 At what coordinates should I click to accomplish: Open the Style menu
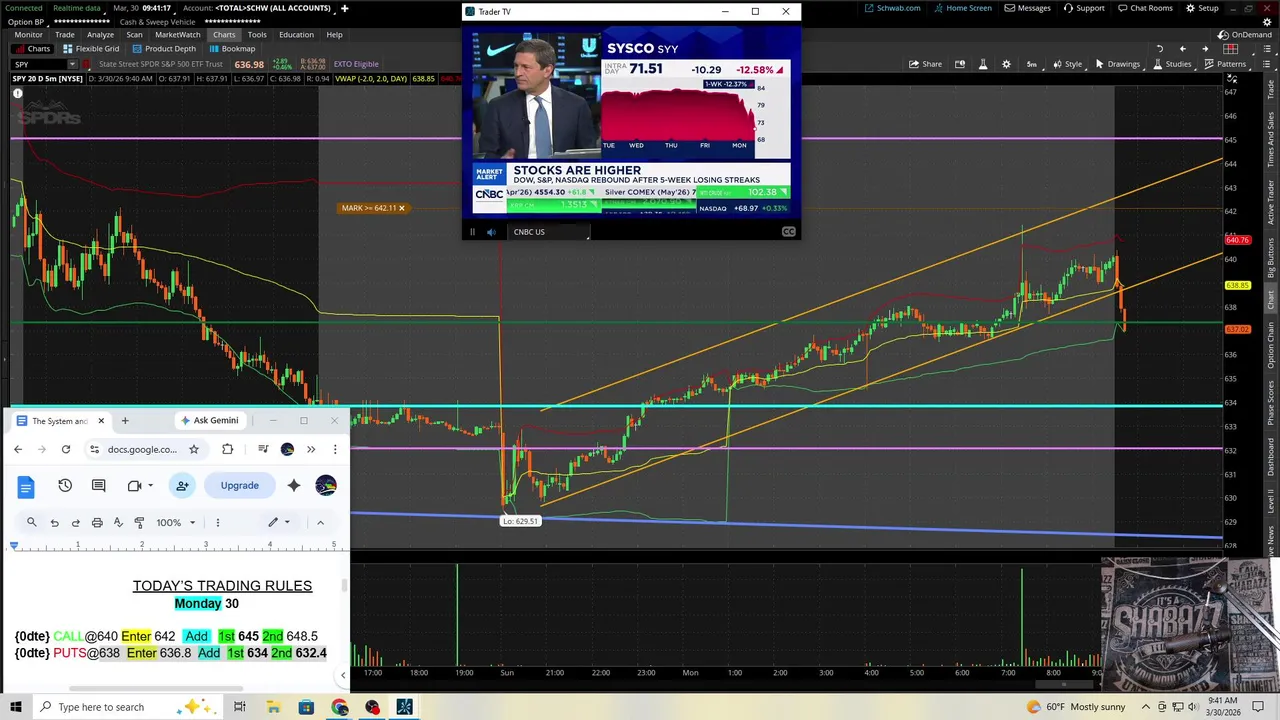click(1068, 64)
